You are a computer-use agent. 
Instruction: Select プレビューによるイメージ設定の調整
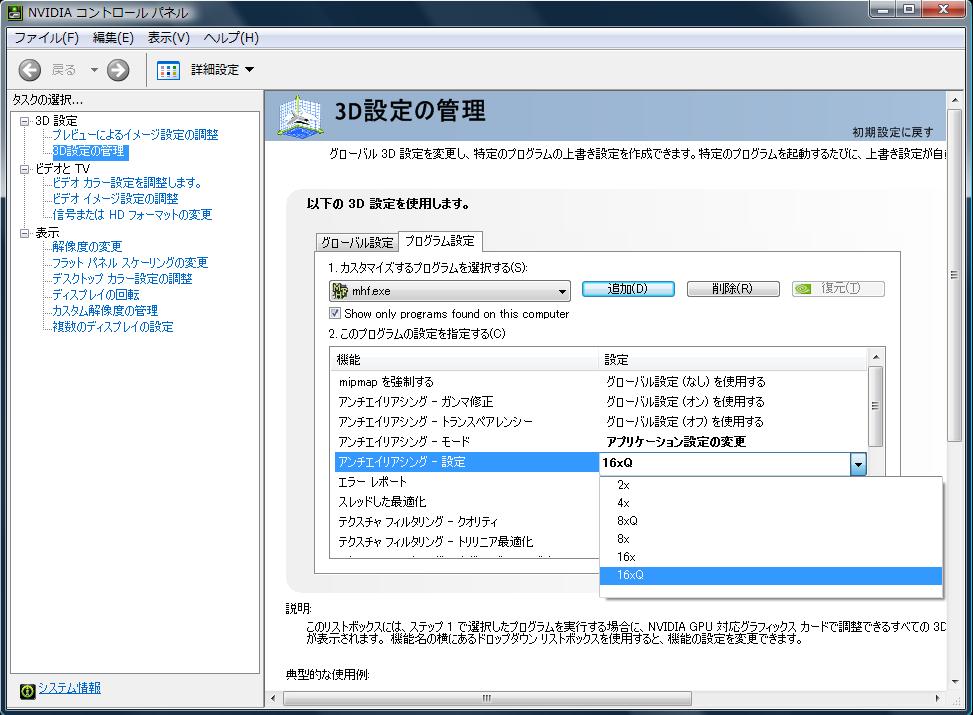135,135
